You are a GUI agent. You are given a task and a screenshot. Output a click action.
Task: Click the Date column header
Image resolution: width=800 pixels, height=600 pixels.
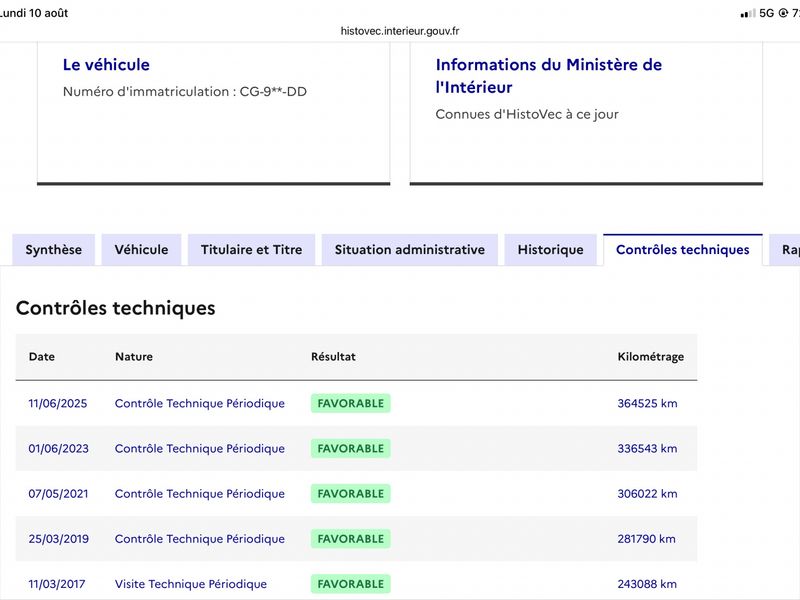(x=42, y=357)
